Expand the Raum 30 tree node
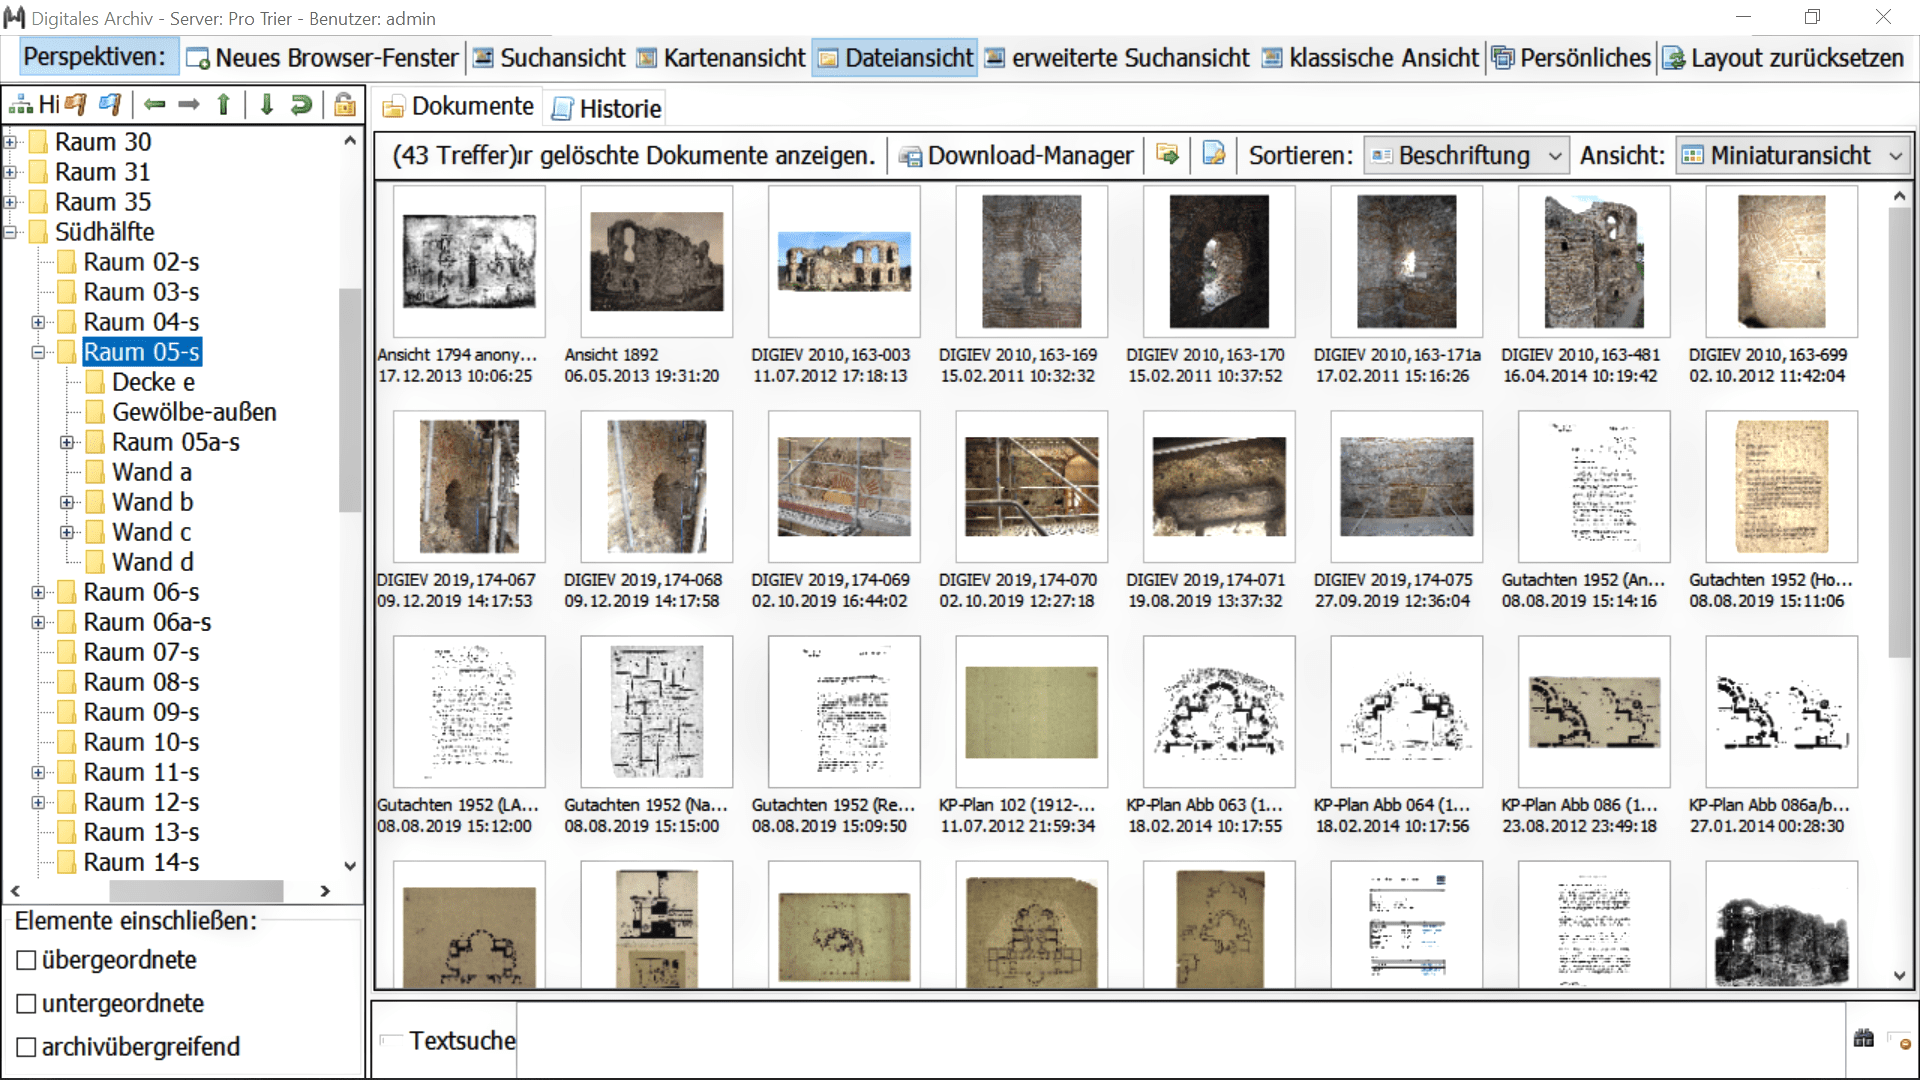This screenshot has width=1920, height=1080. click(x=11, y=142)
